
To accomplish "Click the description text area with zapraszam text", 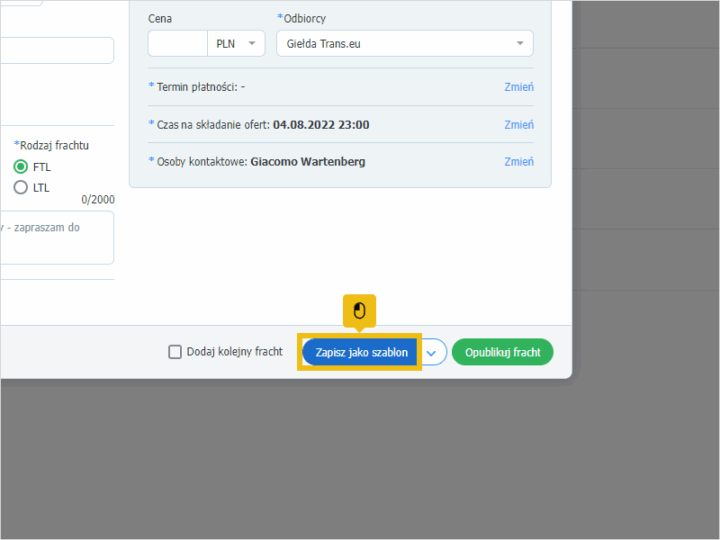I will pyautogui.click(x=56, y=238).
